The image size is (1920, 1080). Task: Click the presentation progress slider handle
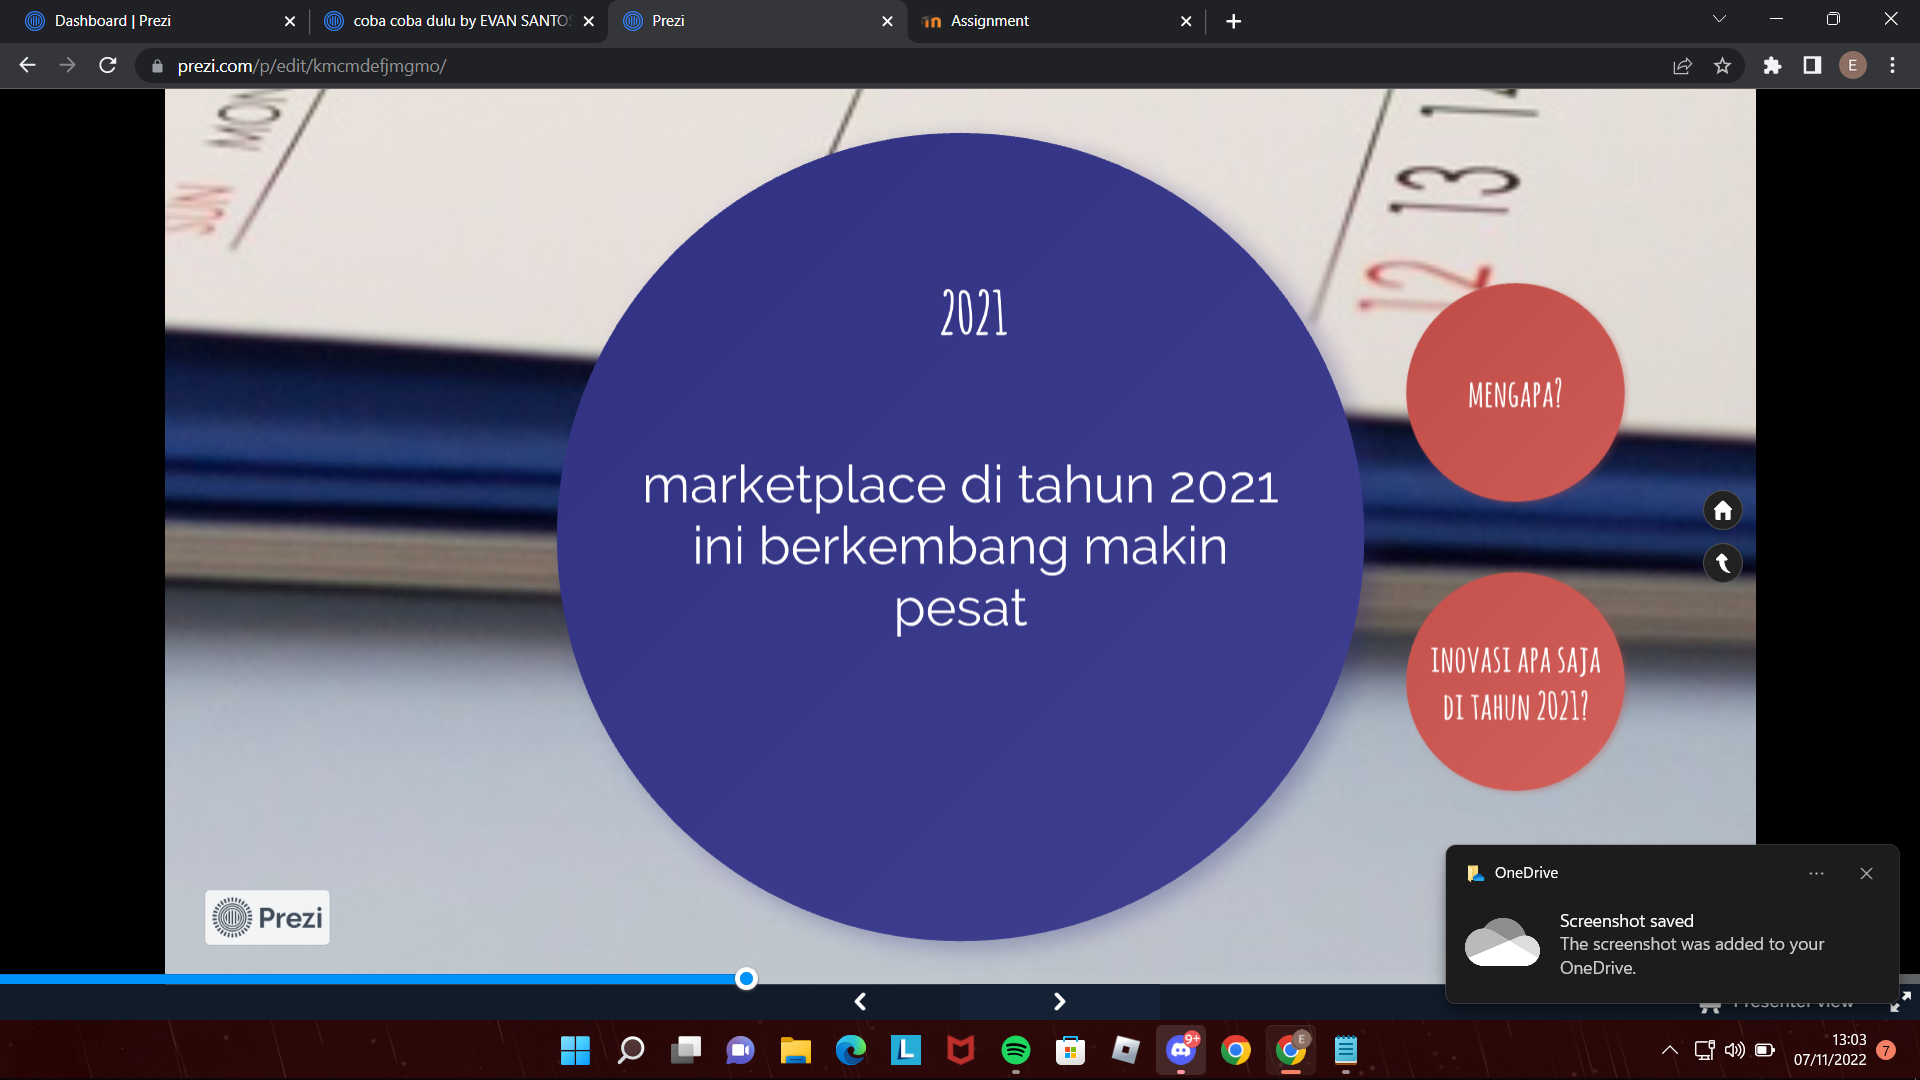[x=746, y=979]
